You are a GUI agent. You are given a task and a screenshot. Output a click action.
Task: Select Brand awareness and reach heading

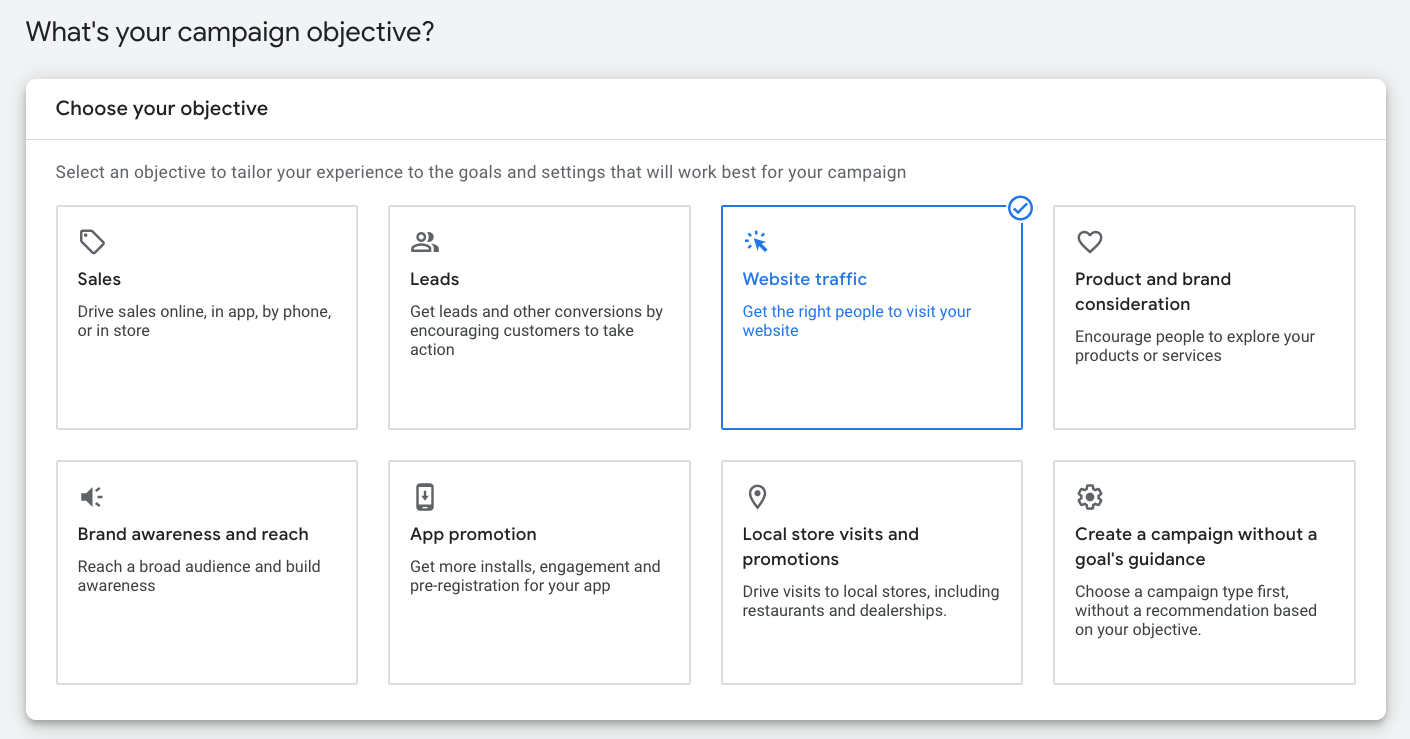coord(193,534)
